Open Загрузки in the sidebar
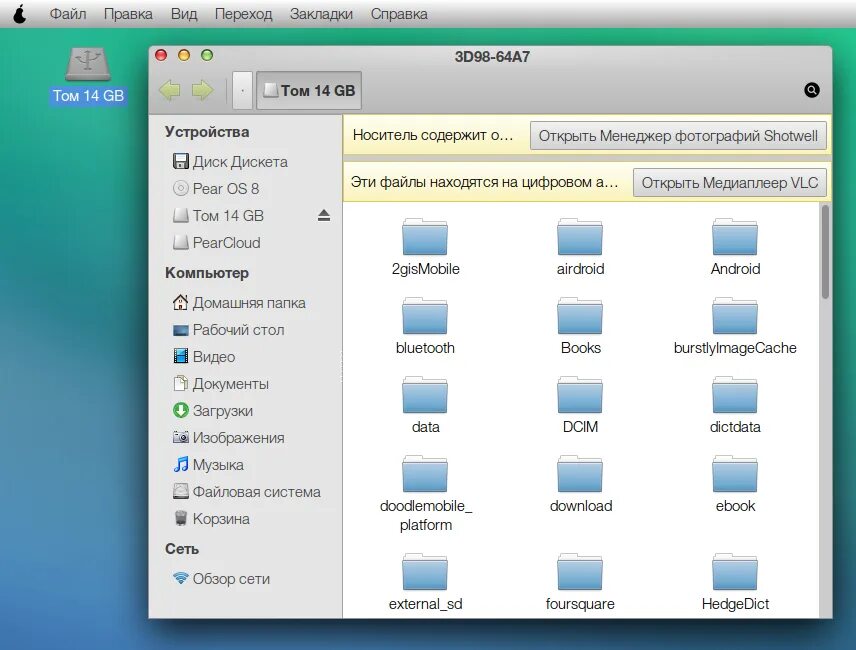 212,410
